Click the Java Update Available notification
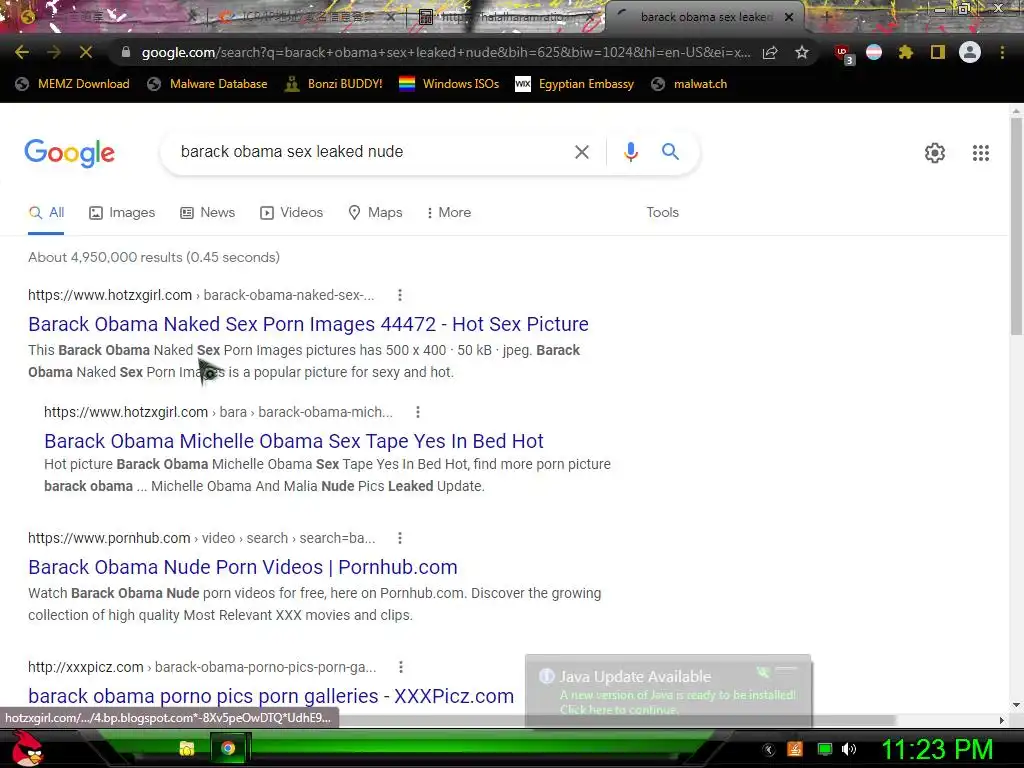 click(667, 691)
